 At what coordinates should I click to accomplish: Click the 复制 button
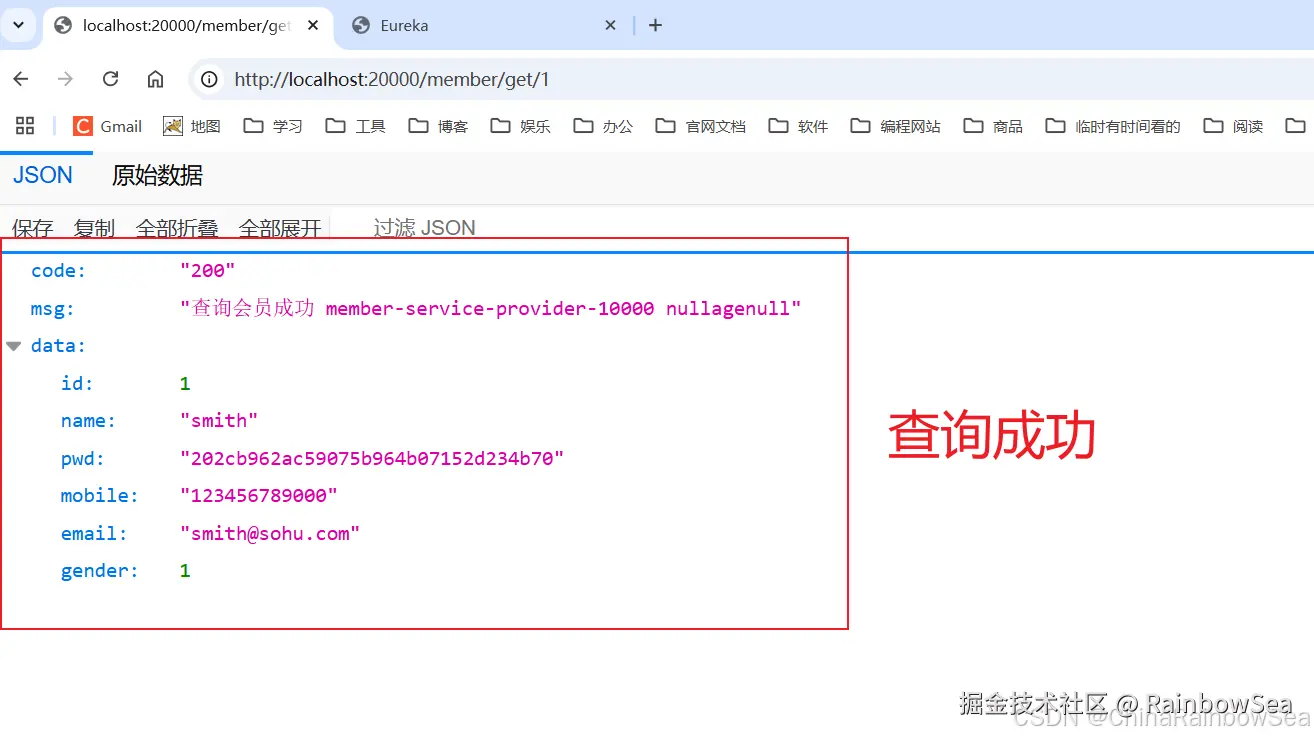pos(95,228)
